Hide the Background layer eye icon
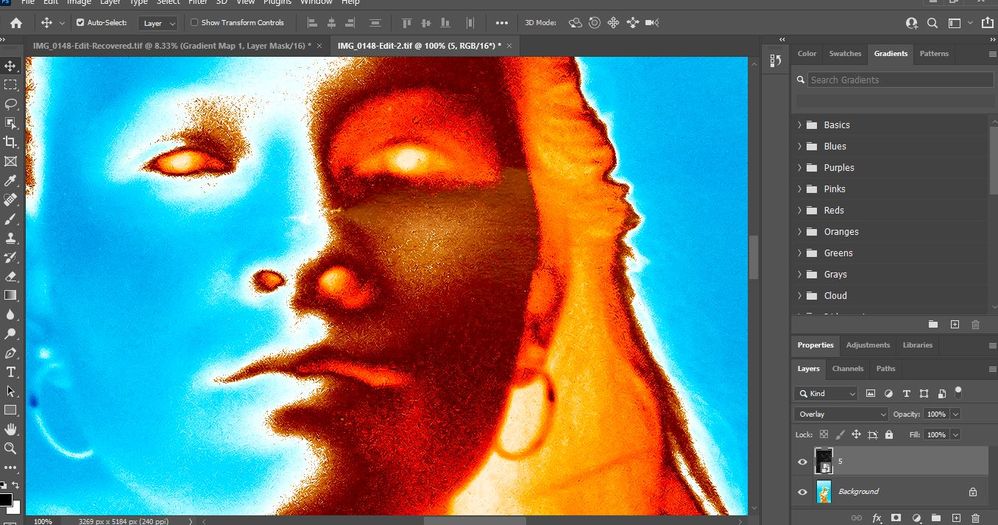Screen dimensions: 998x525 [x=802, y=492]
